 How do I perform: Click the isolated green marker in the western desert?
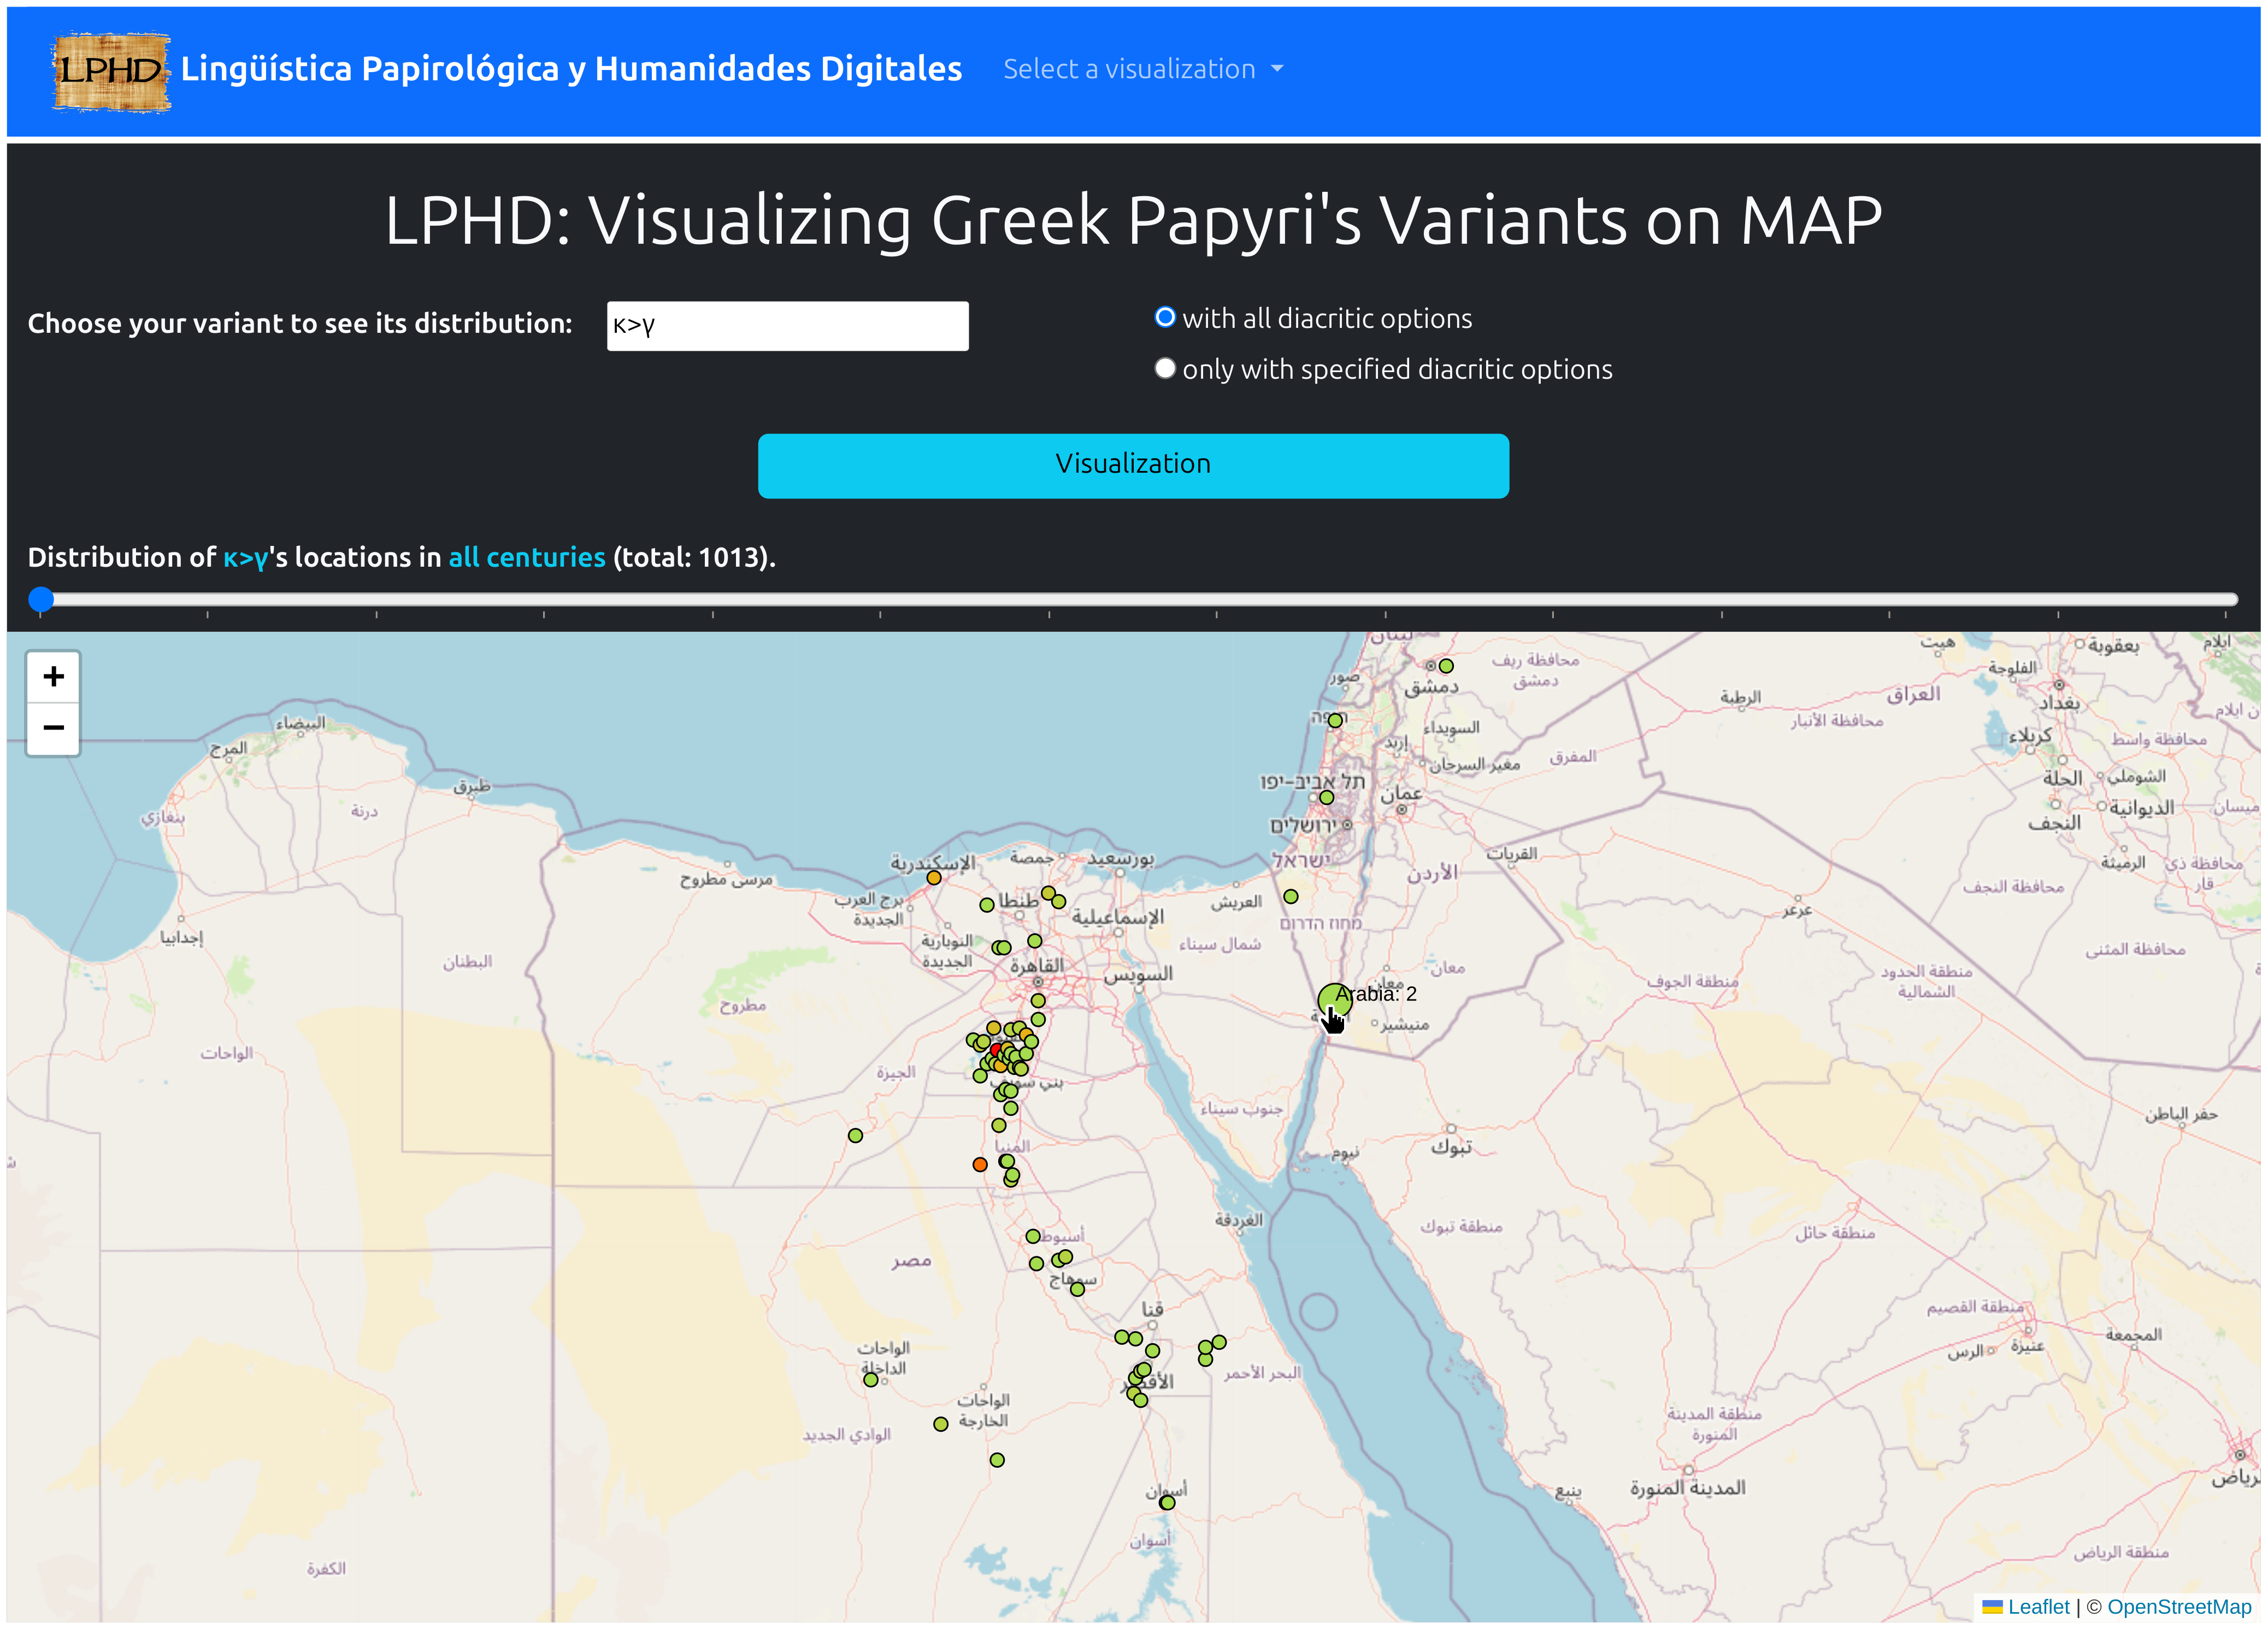point(855,1136)
